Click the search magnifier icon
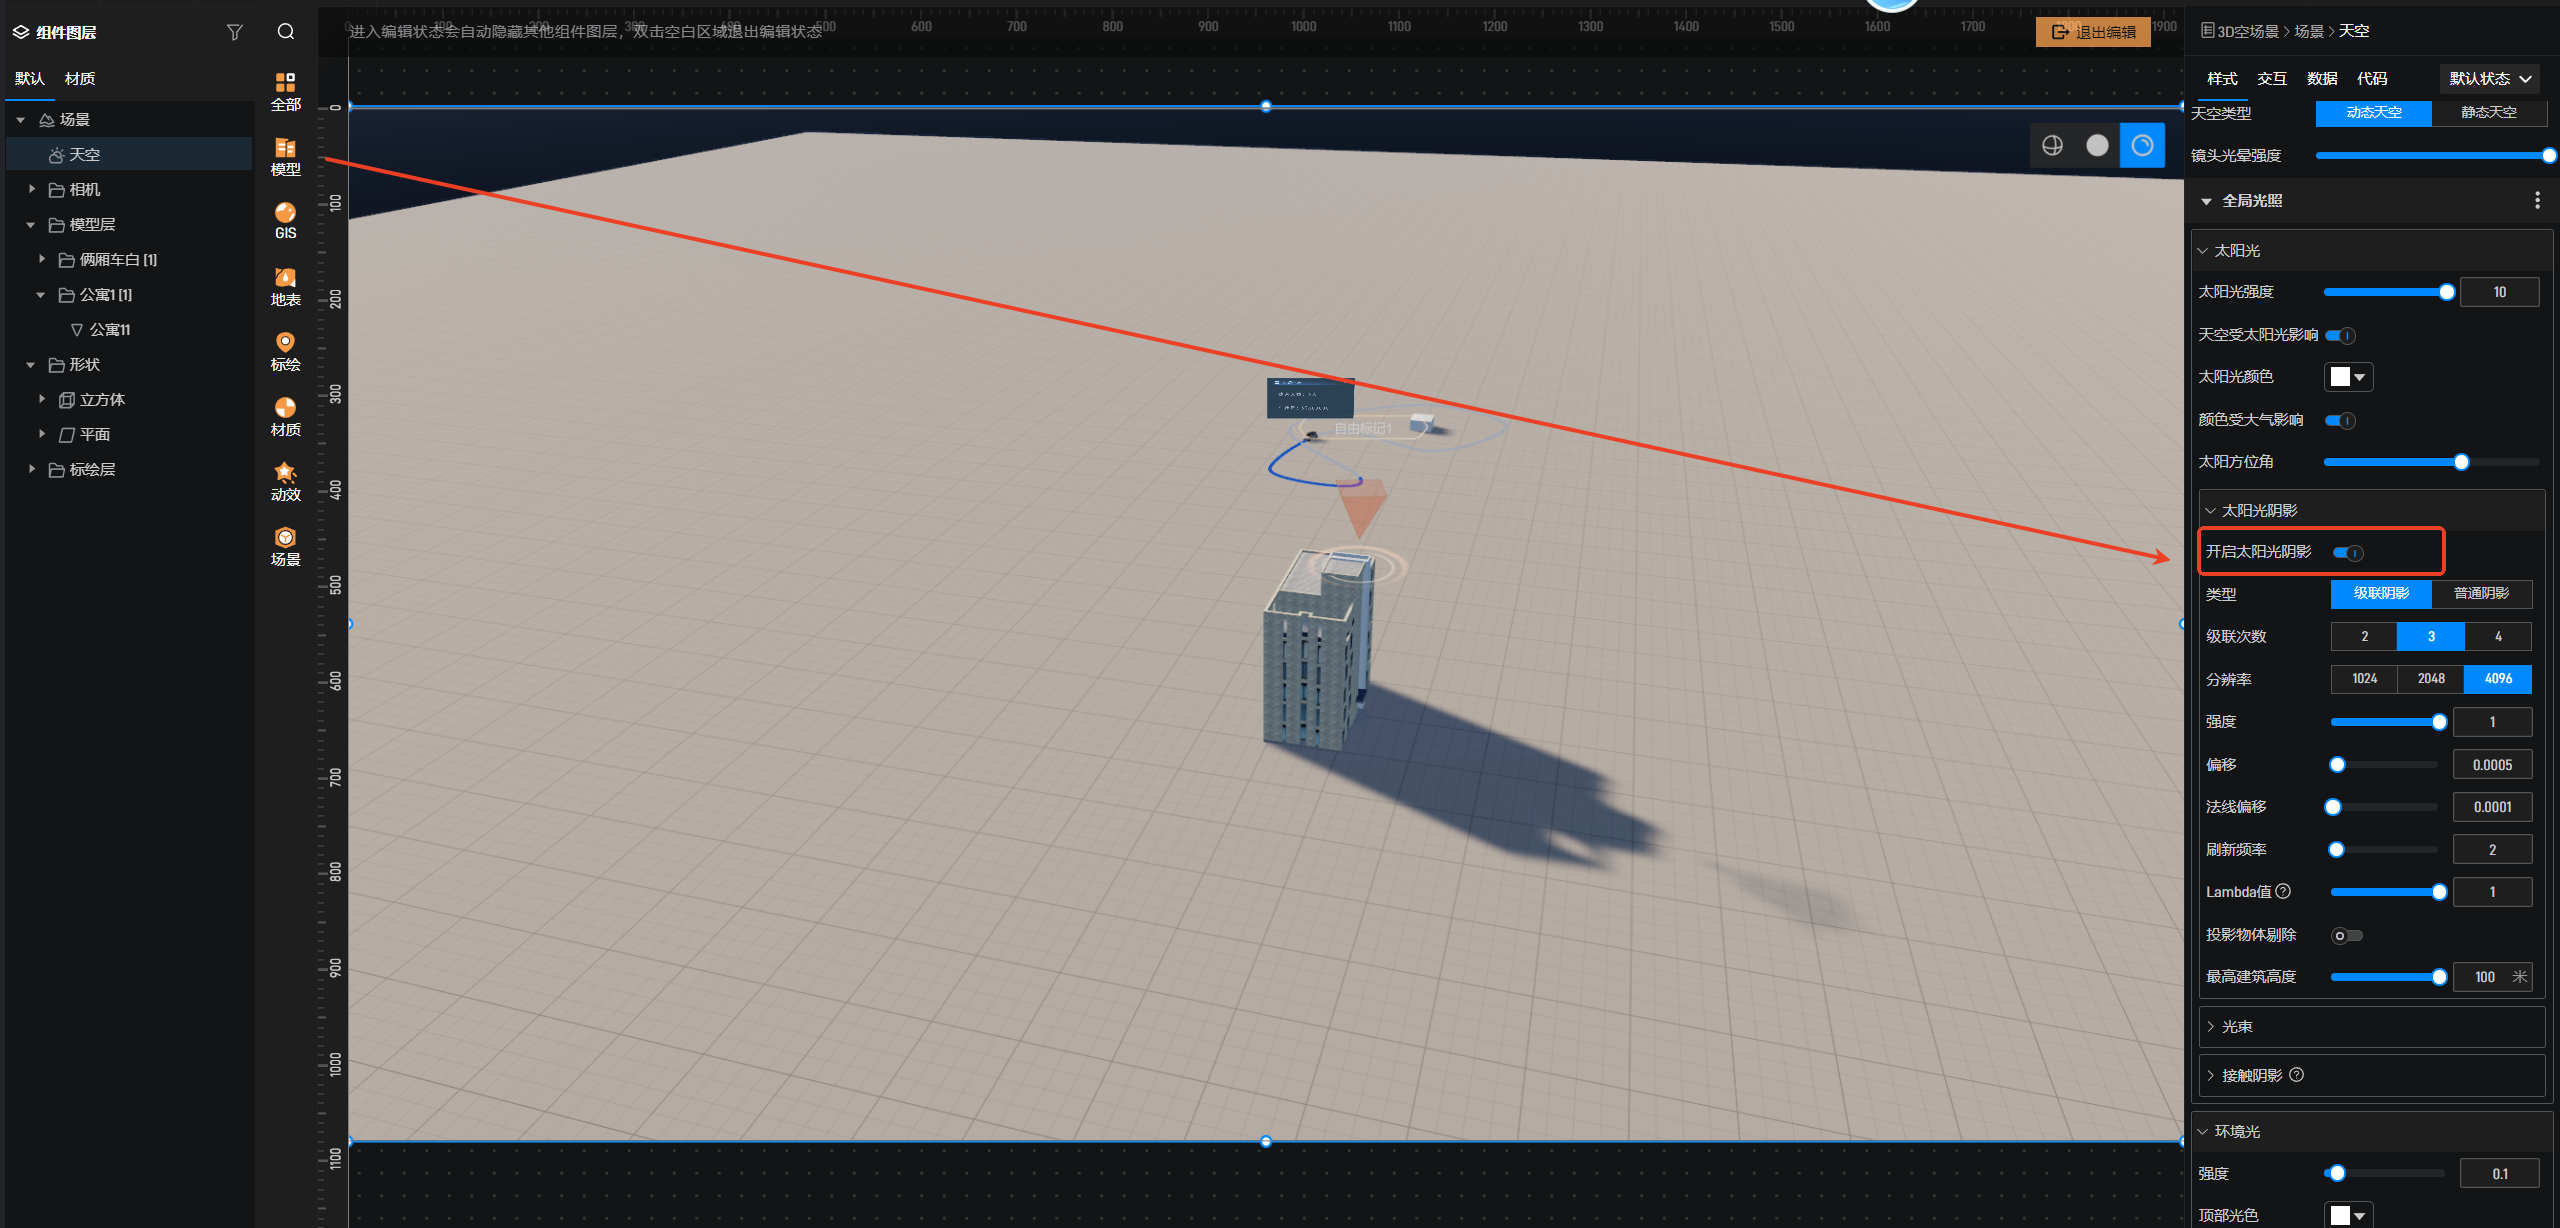 [x=286, y=32]
